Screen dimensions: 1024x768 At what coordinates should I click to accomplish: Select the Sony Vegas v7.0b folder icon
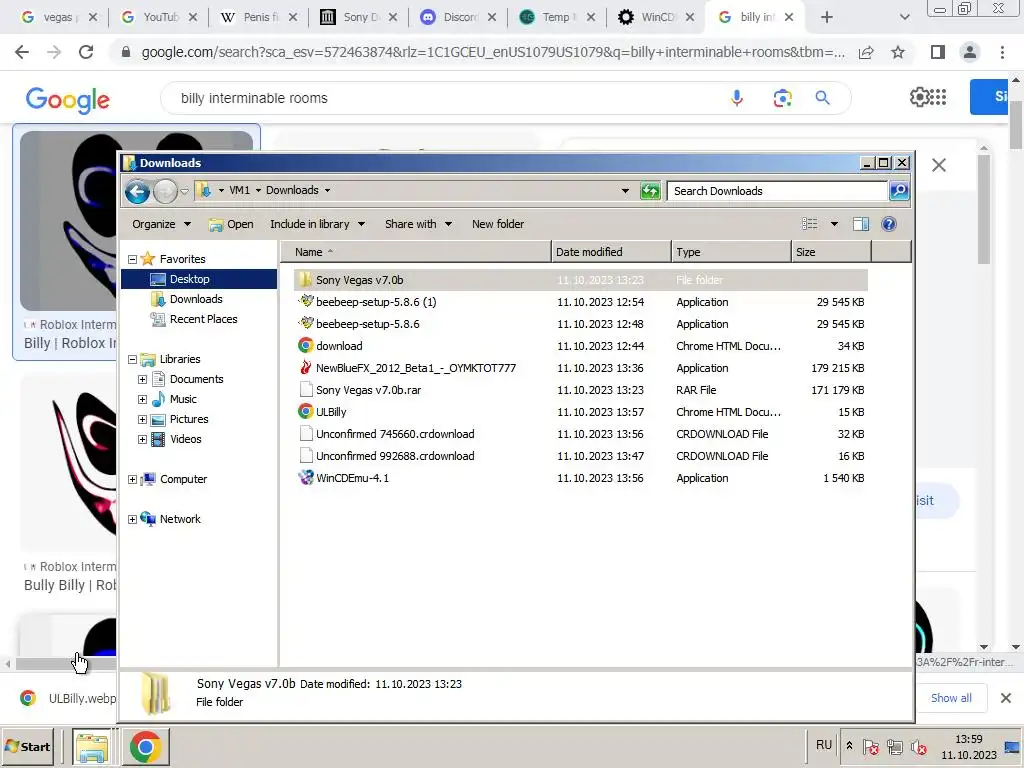(x=304, y=280)
